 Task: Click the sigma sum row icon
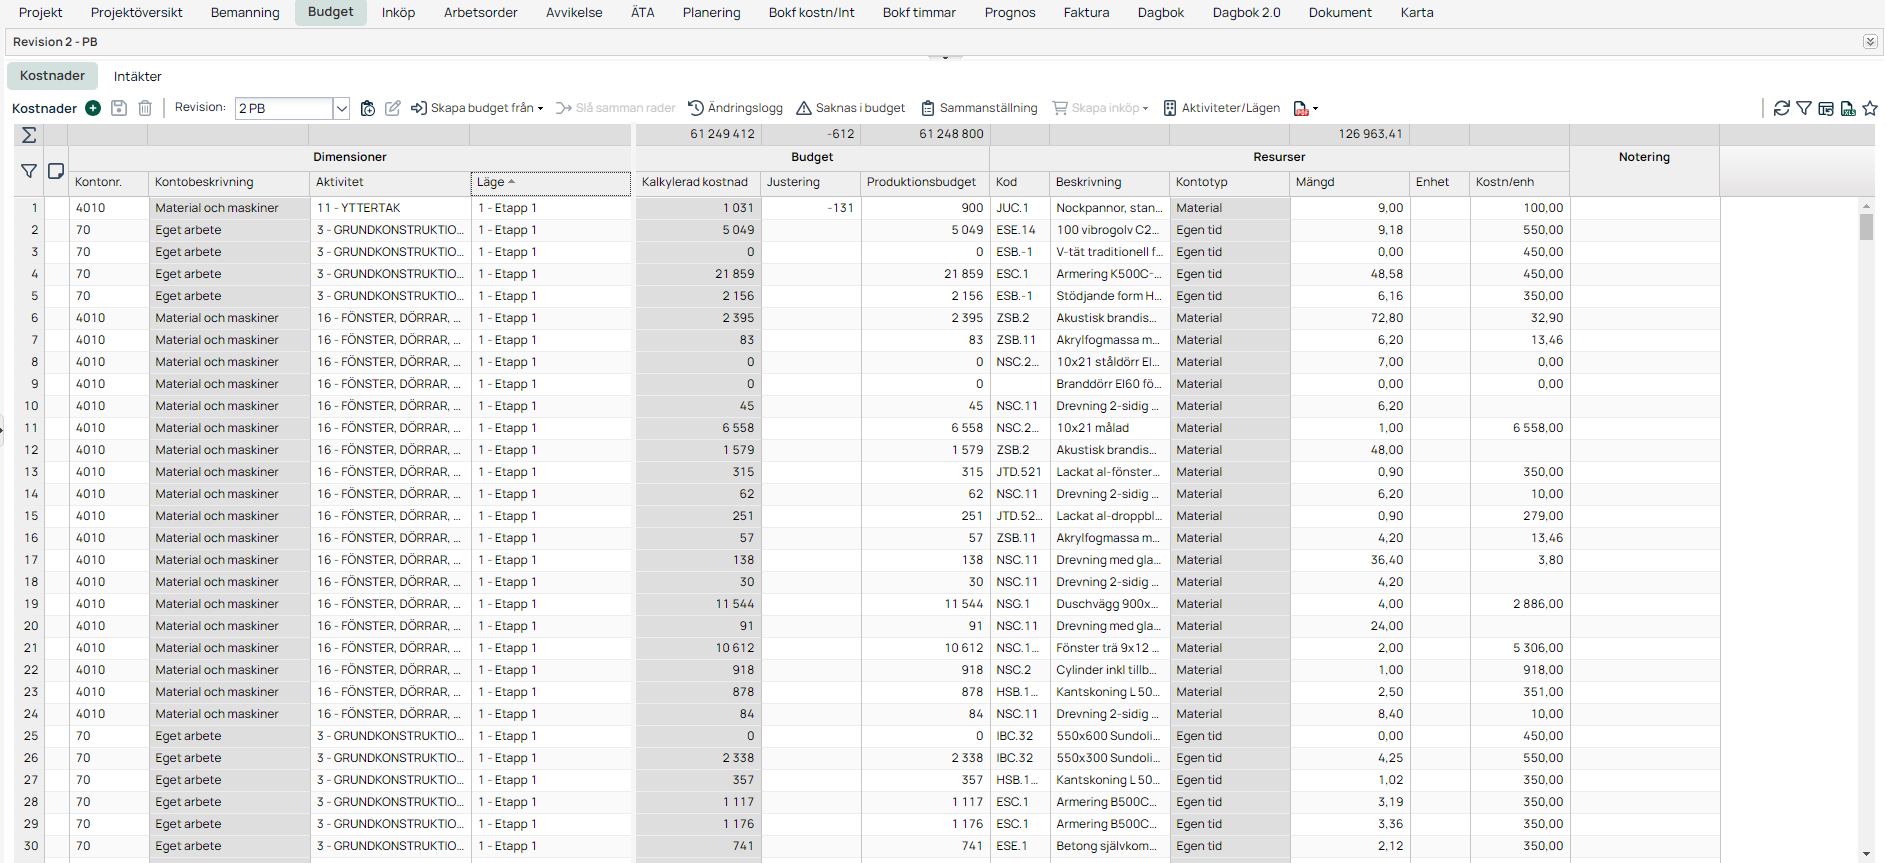29,135
